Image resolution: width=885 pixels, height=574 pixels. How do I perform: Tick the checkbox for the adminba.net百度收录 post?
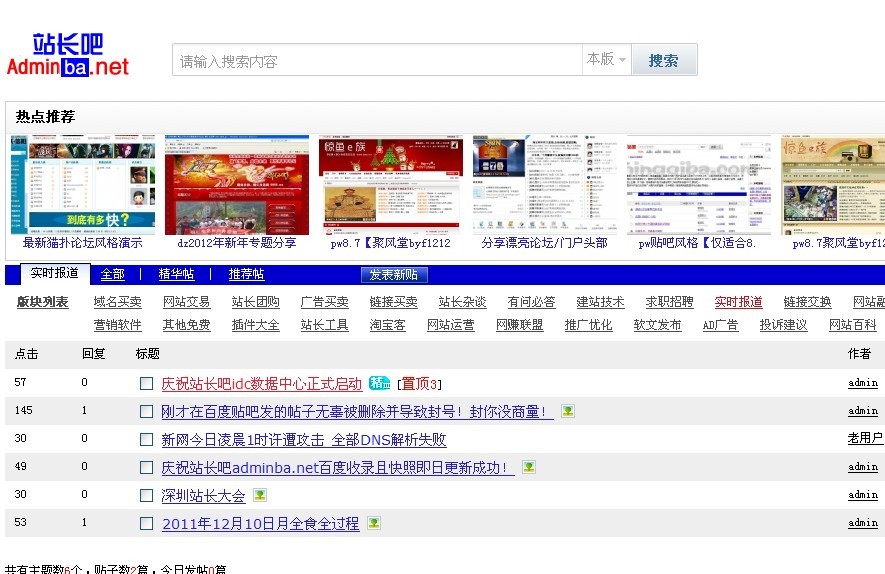click(x=146, y=467)
